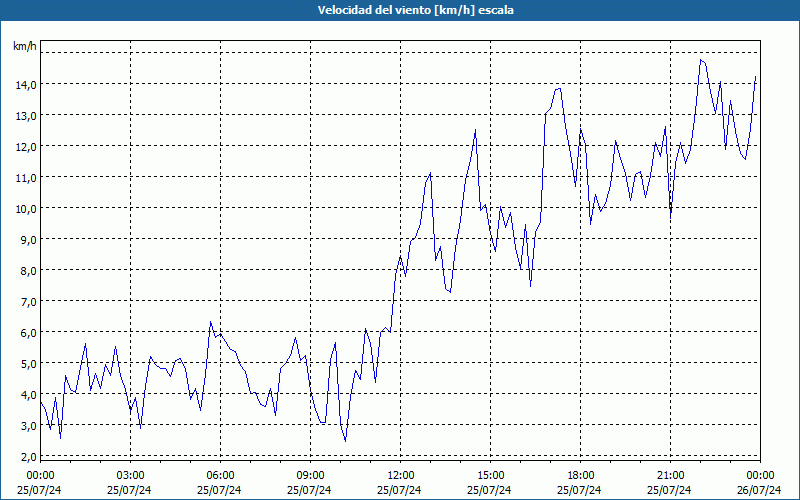Click the 12:00 time axis label
The height and width of the screenshot is (500, 800).
(x=401, y=476)
